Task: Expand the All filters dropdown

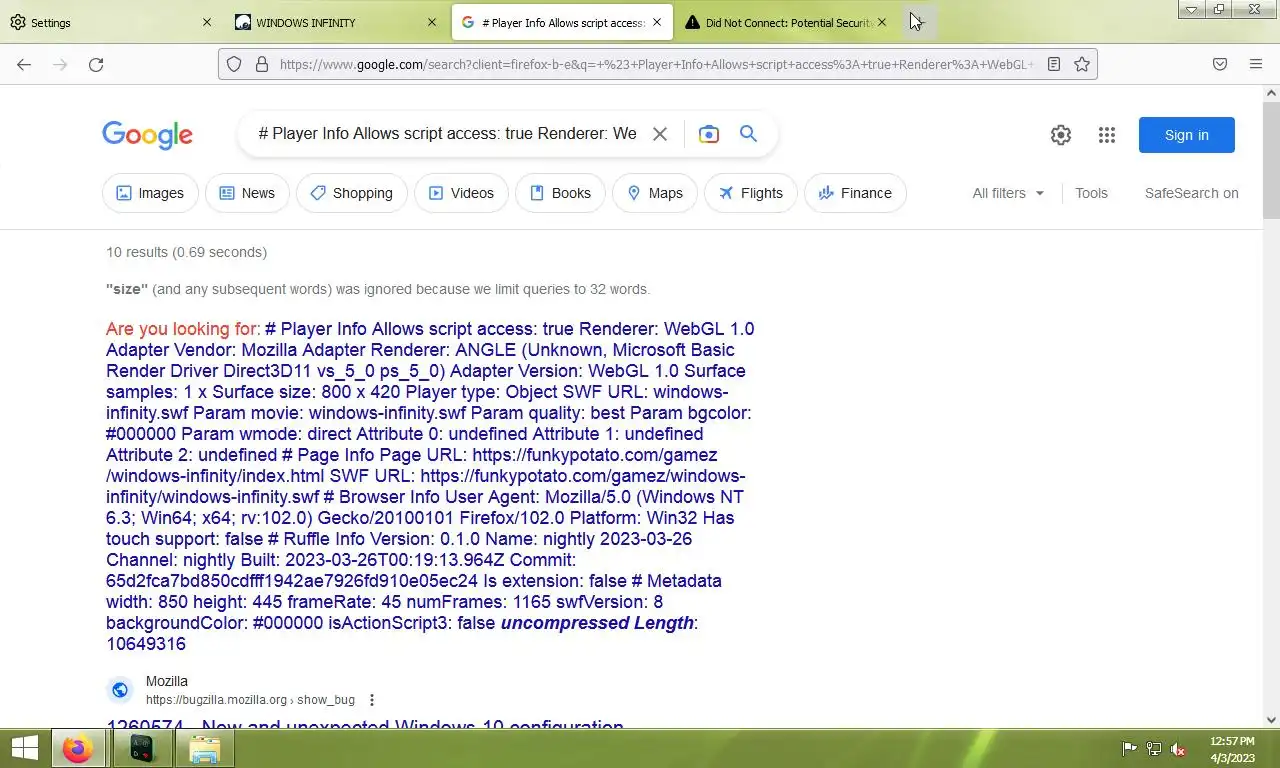Action: click(x=1008, y=193)
